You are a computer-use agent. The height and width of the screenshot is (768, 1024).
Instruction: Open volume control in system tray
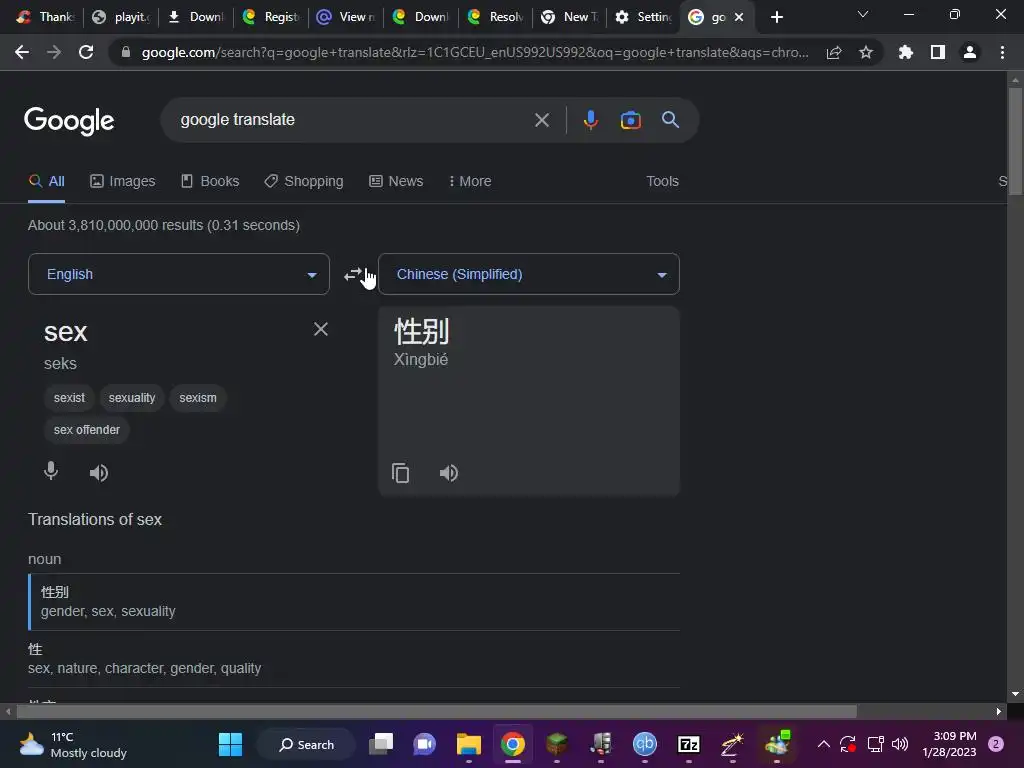click(900, 744)
